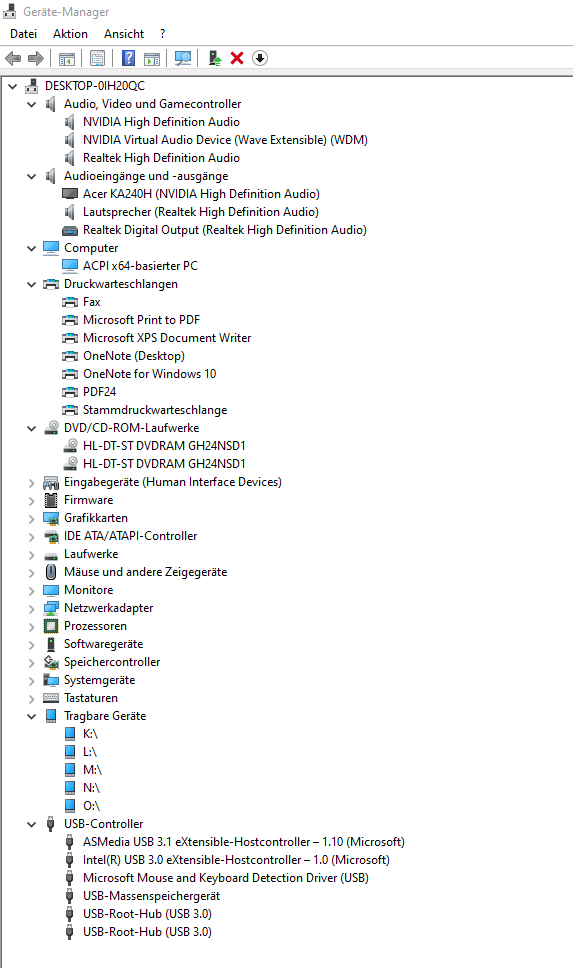This screenshot has height=968, width=573.
Task: Select Microsoft Print to PDF
Action: tap(141, 320)
